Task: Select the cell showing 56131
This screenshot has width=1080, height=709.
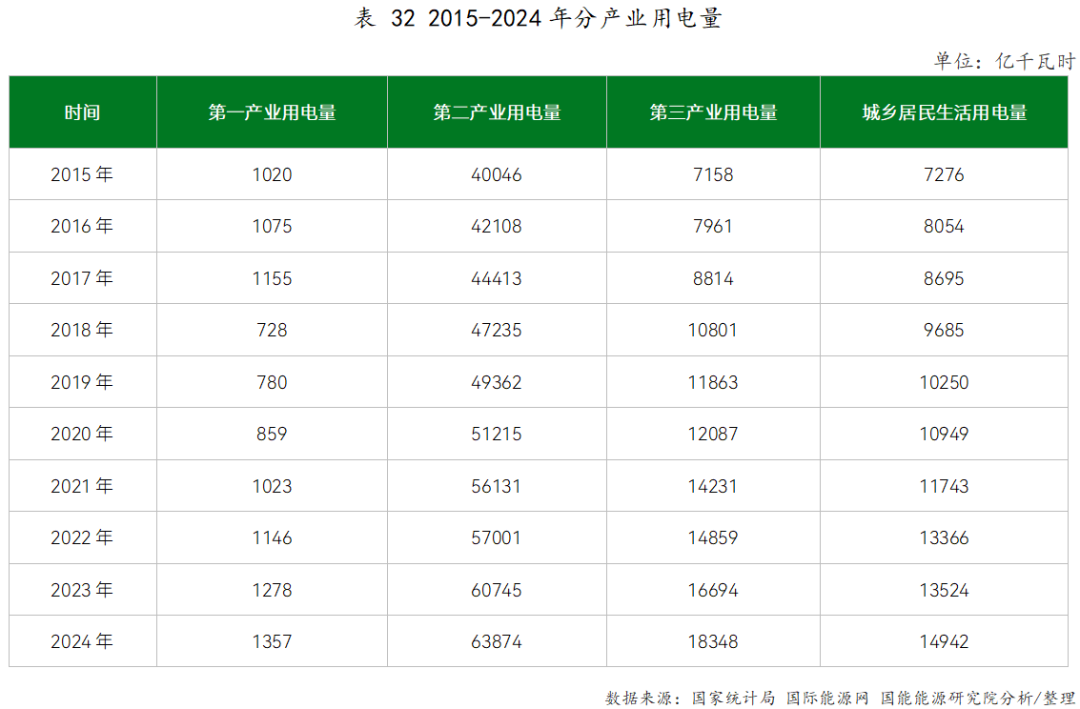Action: point(497,486)
